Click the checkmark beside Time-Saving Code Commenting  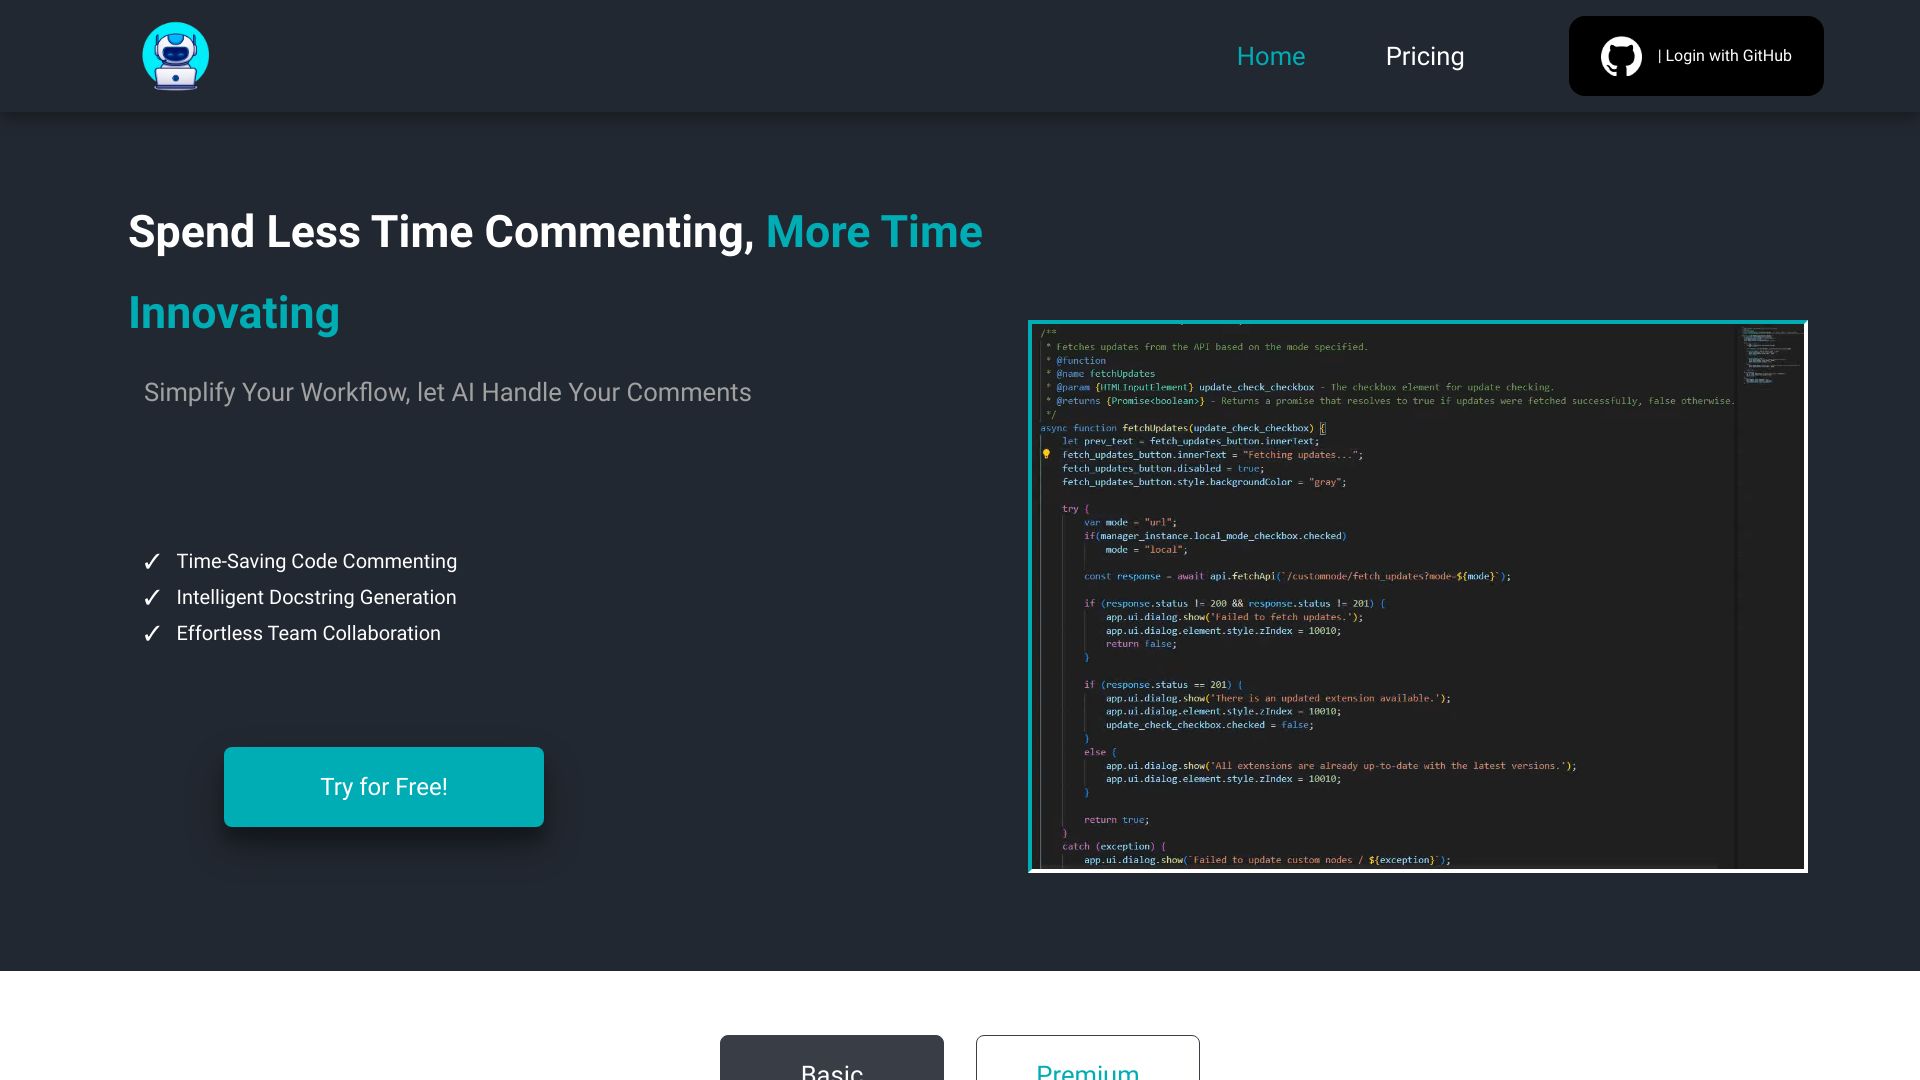tap(153, 561)
